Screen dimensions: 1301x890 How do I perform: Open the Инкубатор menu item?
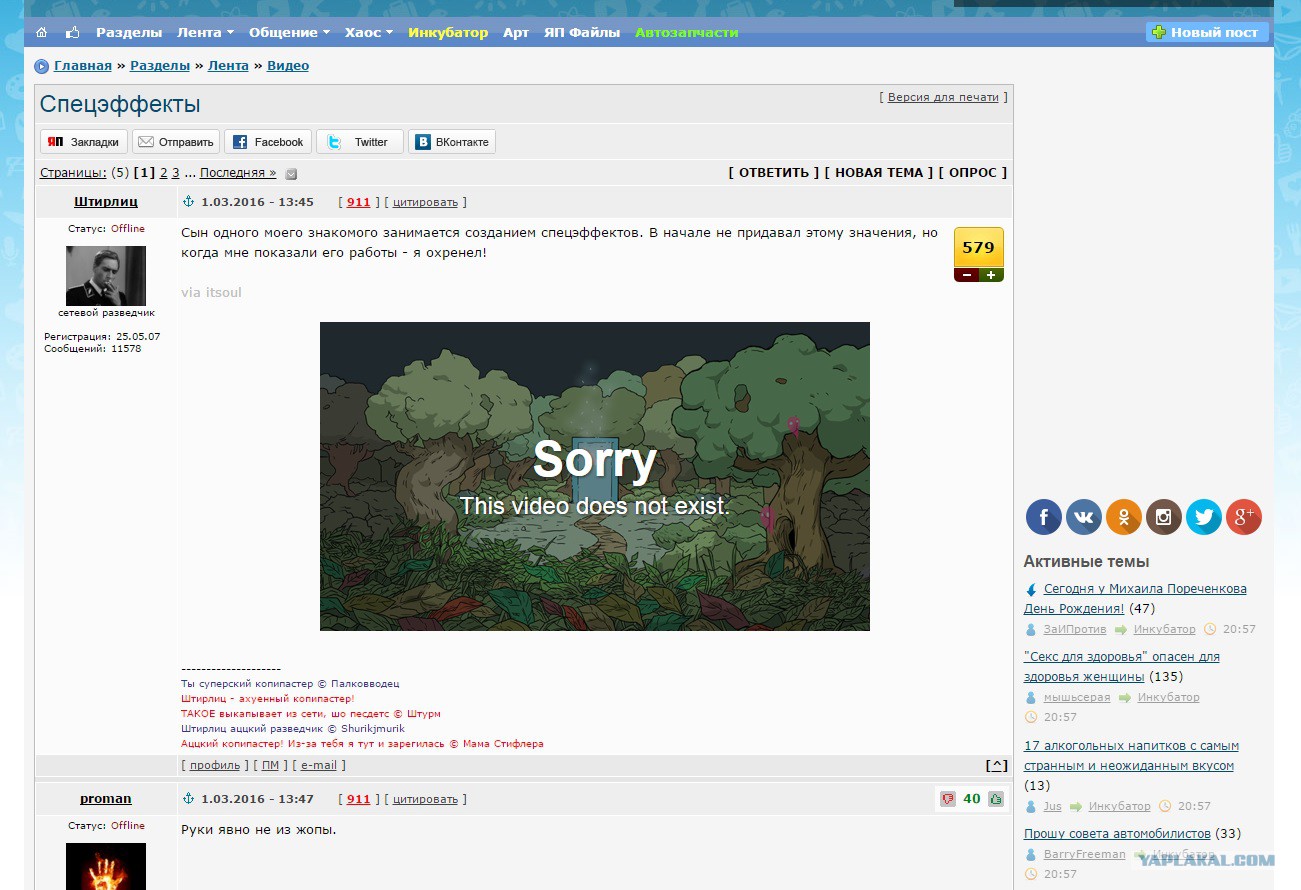point(448,32)
